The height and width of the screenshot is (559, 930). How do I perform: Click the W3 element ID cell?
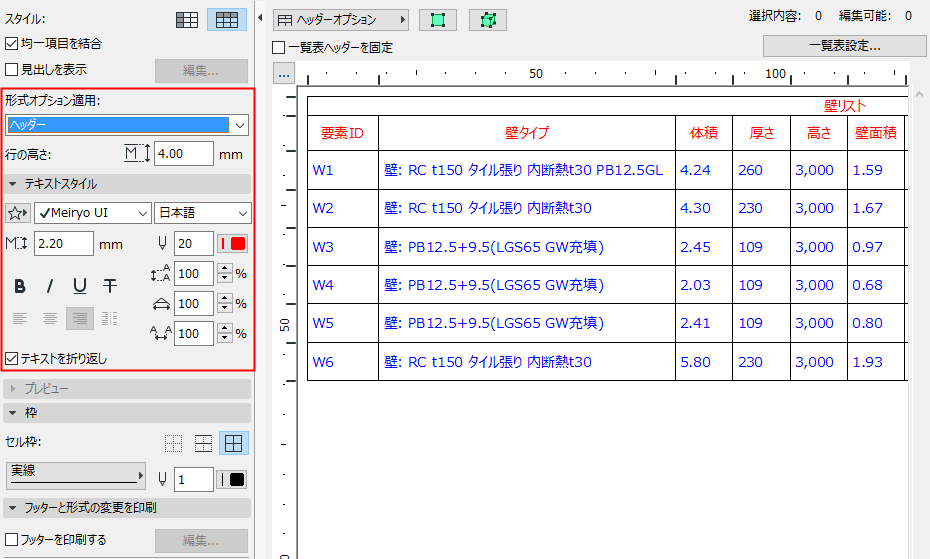[x=343, y=247]
